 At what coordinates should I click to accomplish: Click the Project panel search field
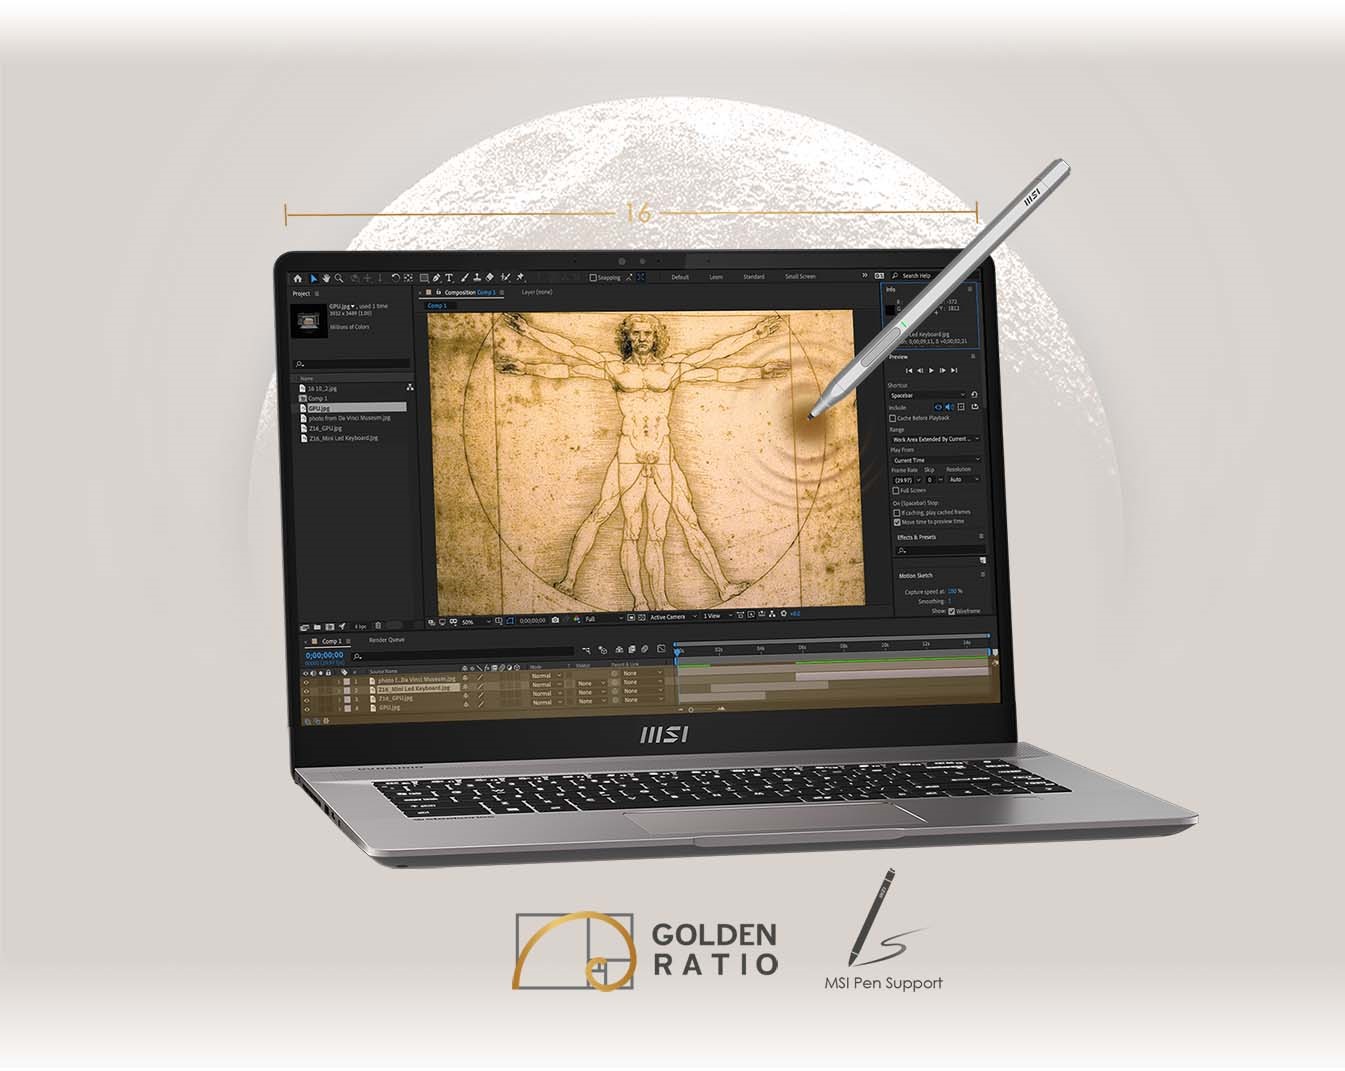(x=351, y=364)
